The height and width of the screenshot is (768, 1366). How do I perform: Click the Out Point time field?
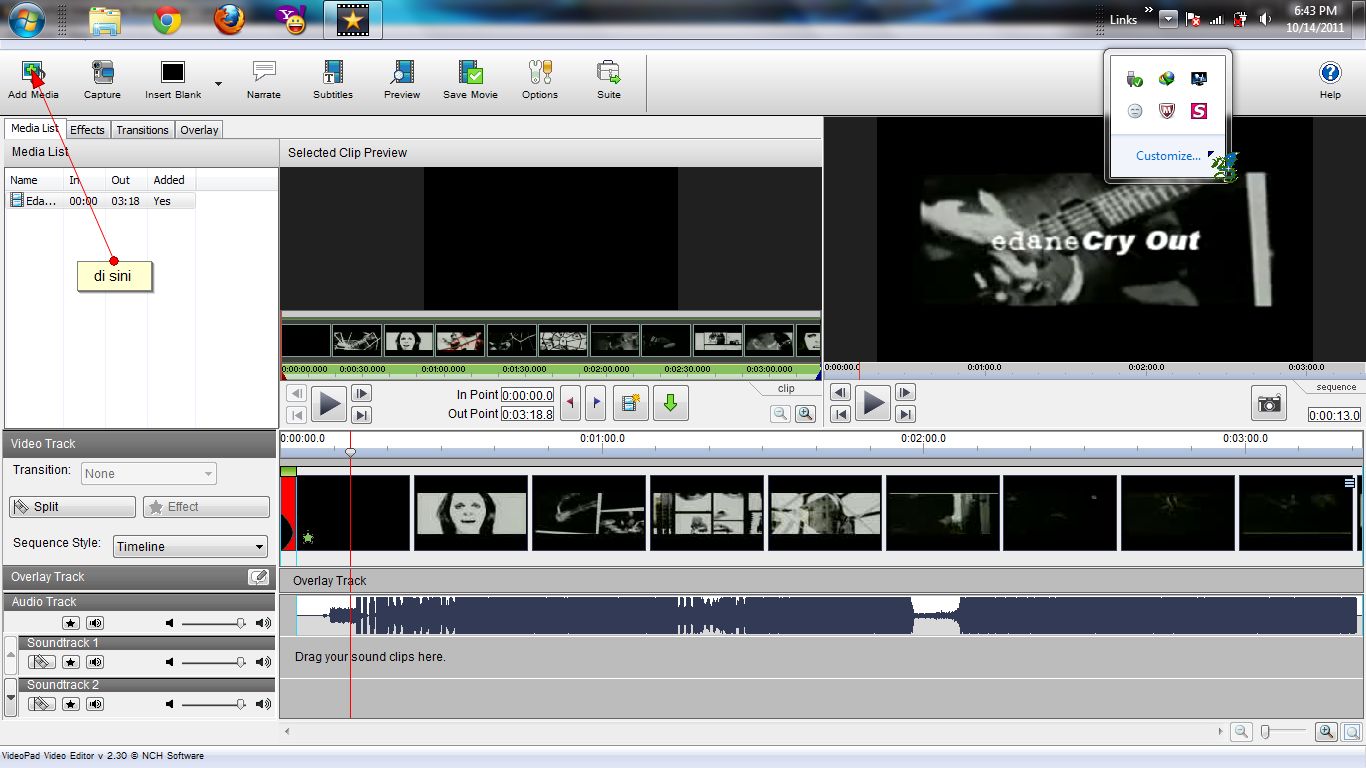(527, 414)
